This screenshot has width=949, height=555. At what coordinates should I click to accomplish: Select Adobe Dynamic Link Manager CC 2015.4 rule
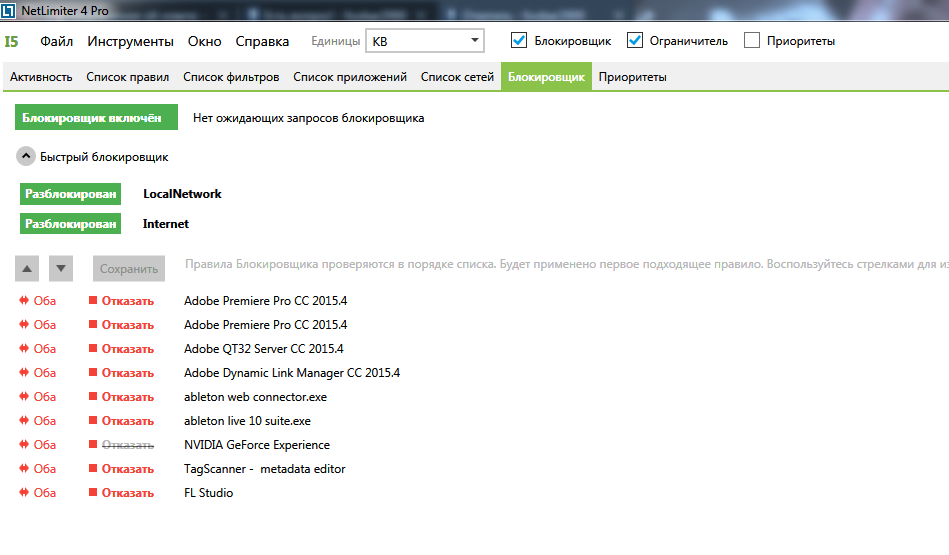click(x=292, y=373)
